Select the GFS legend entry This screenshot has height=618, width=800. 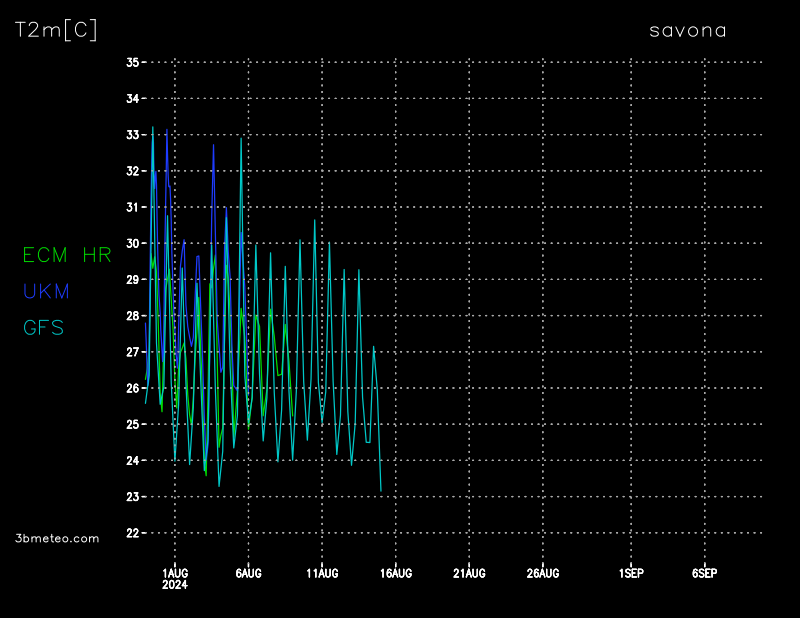click(x=43, y=327)
